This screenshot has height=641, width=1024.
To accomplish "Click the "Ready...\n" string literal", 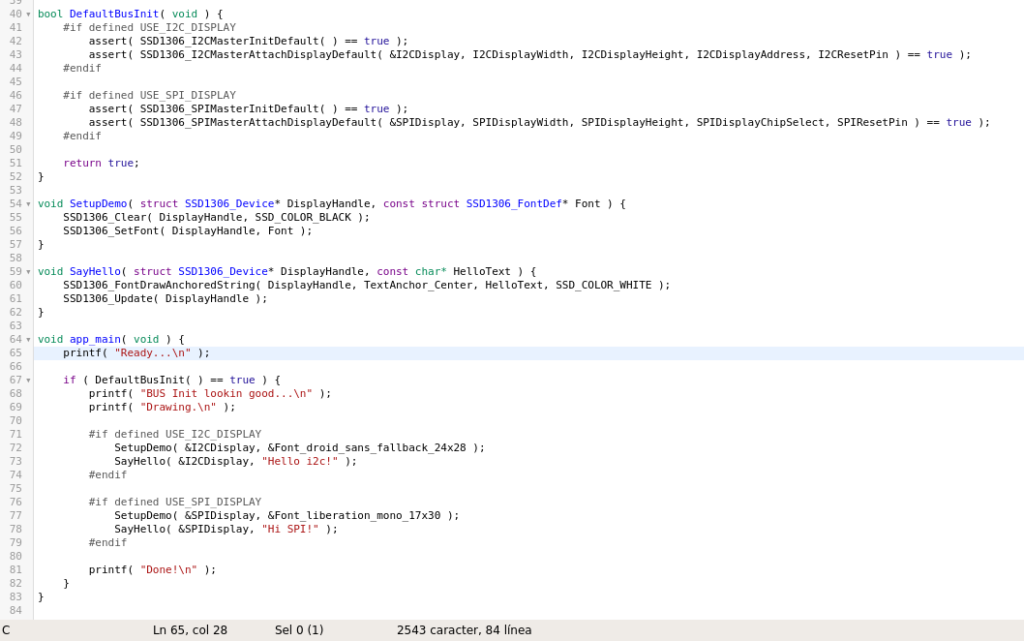I will 153,353.
